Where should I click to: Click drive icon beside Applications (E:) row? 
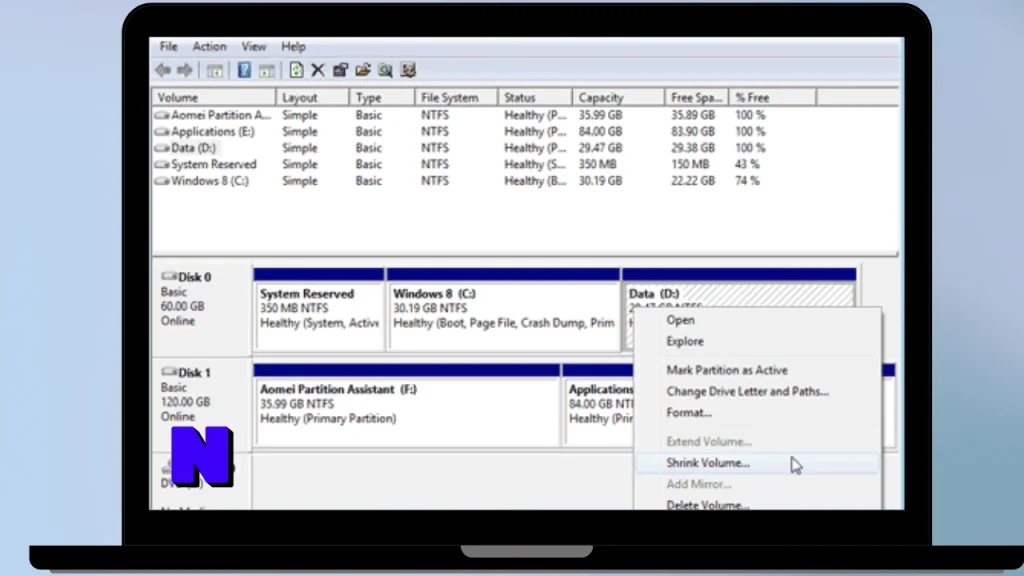161,132
